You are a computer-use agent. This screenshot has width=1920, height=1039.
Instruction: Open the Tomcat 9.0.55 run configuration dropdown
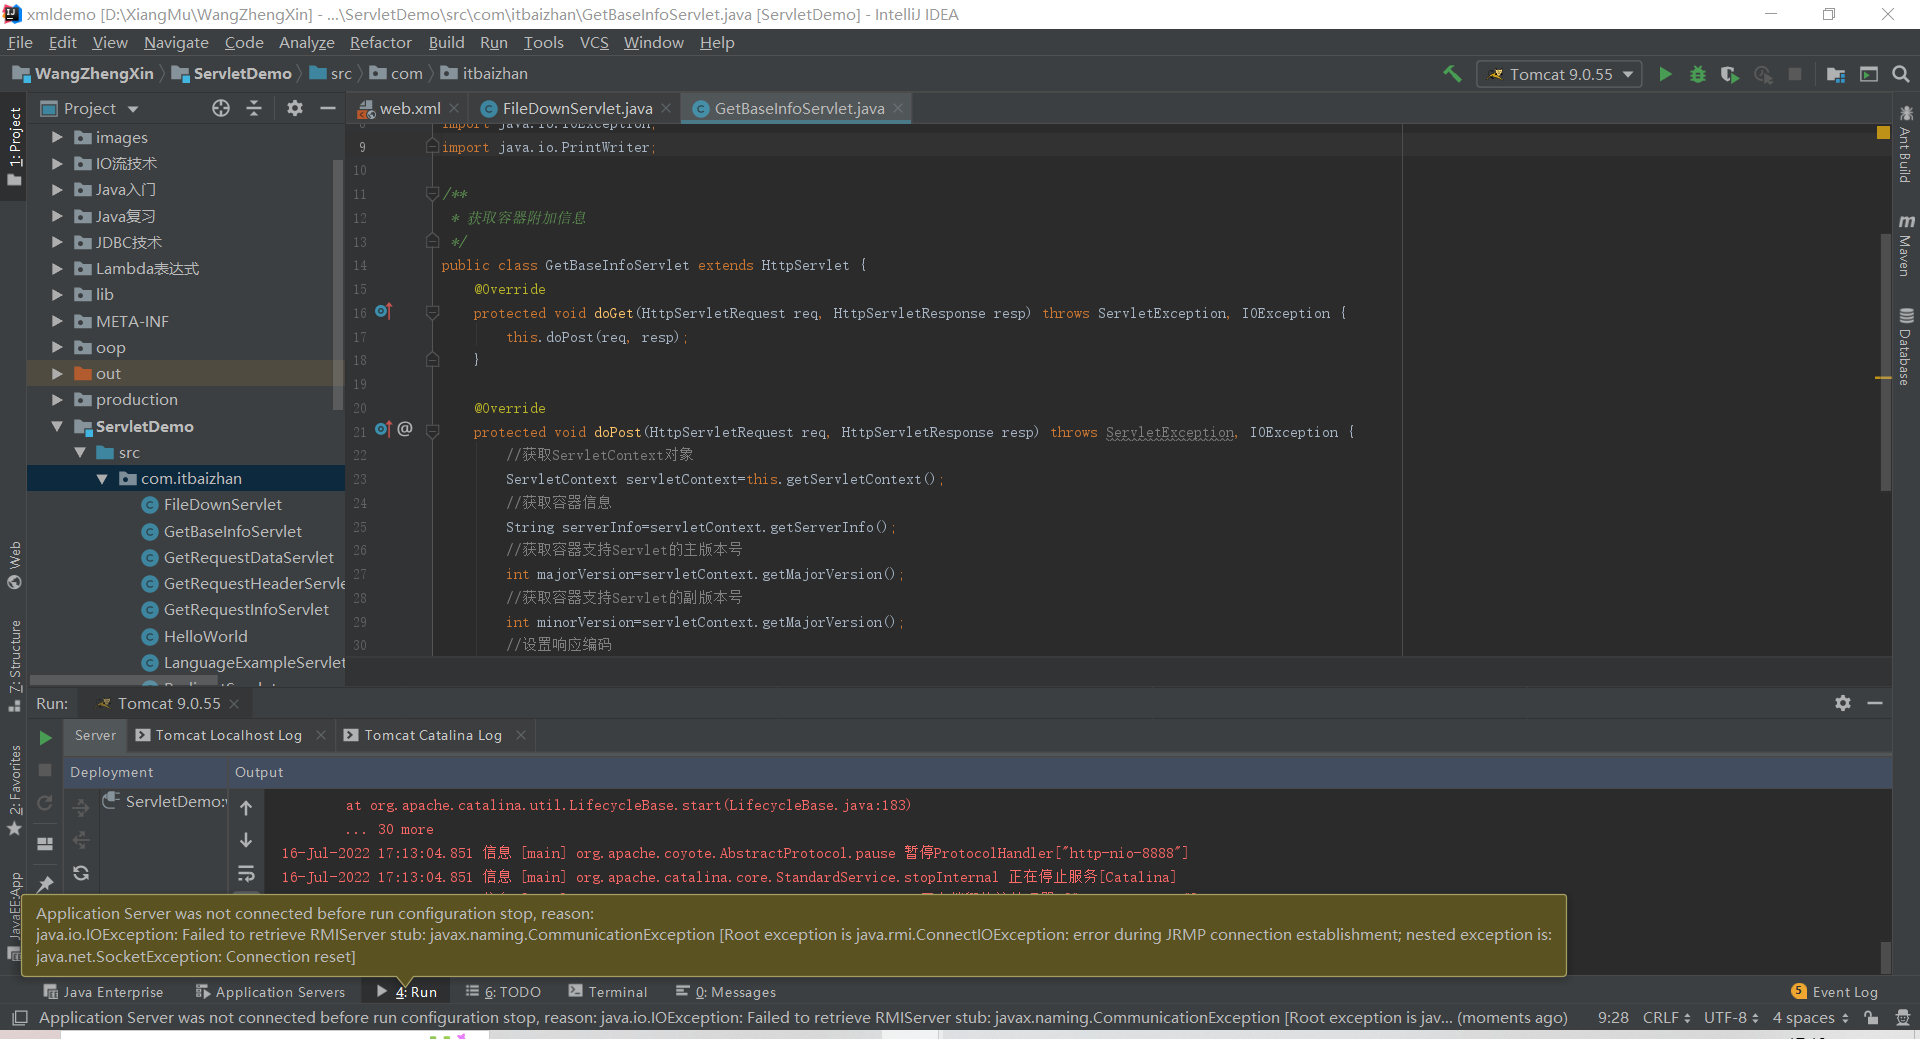1560,74
